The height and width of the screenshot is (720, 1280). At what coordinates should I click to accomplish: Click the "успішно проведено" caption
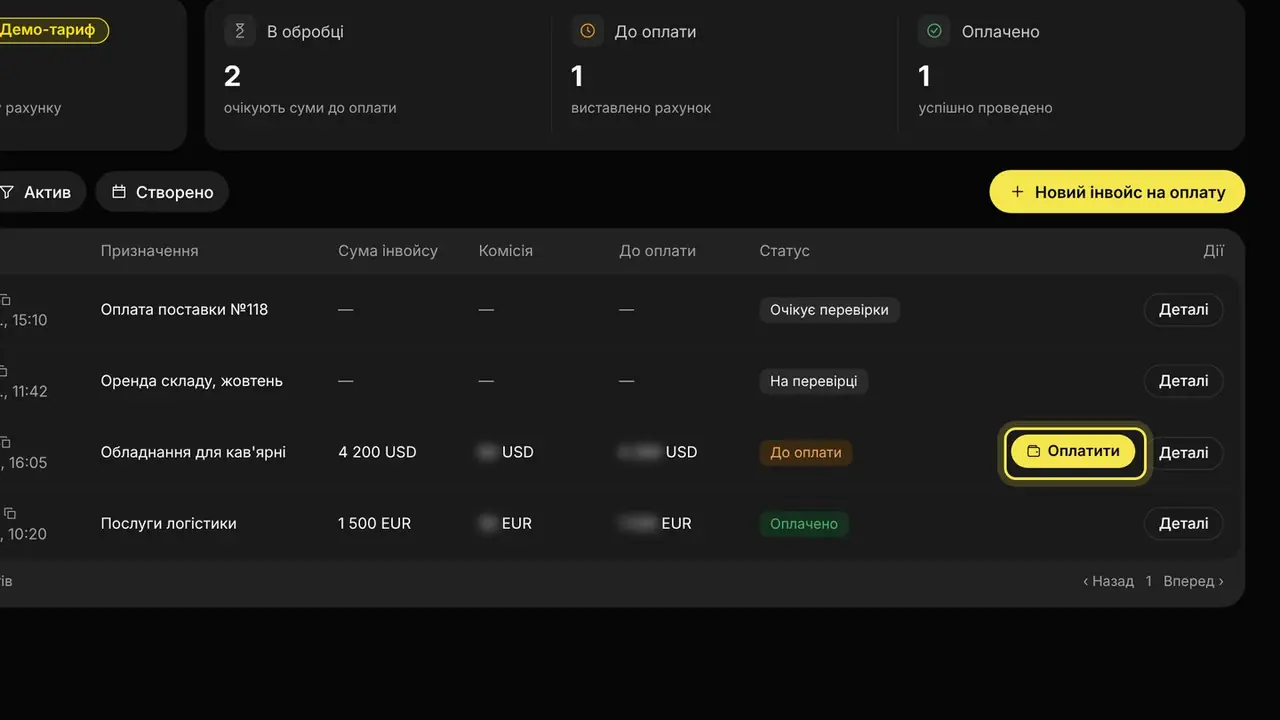click(x=985, y=108)
